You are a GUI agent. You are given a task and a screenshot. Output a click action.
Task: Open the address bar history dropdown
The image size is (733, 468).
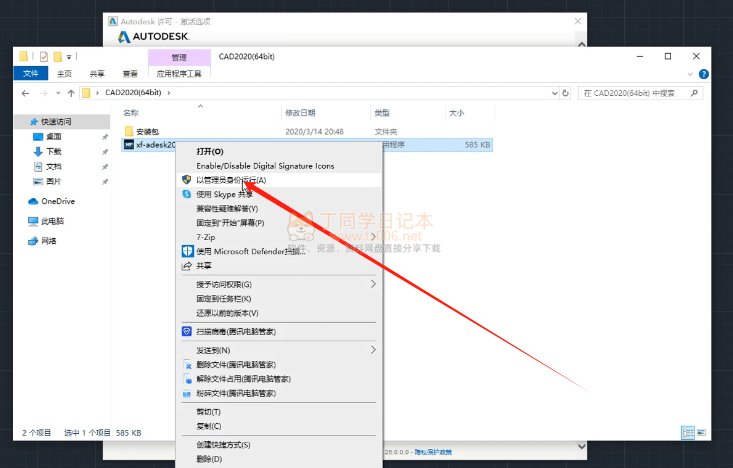pyautogui.click(x=554, y=93)
